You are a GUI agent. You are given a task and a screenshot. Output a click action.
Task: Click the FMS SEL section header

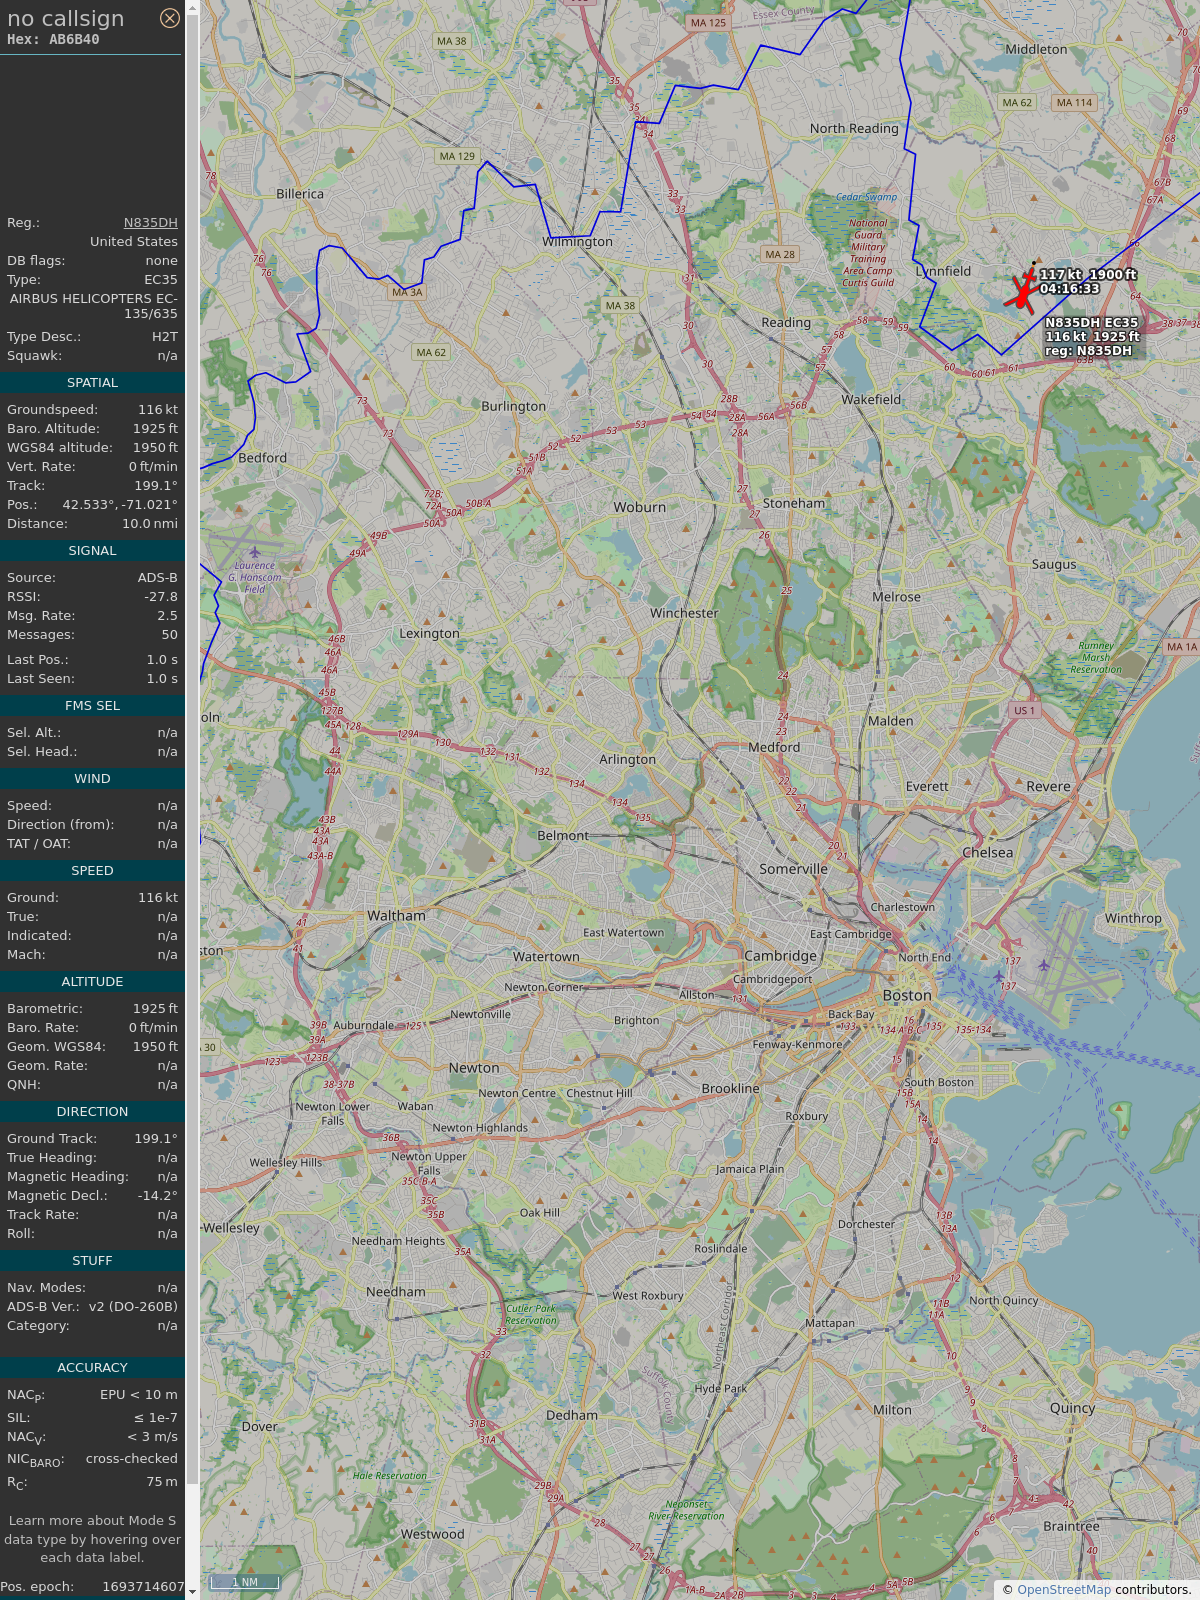pyautogui.click(x=92, y=706)
